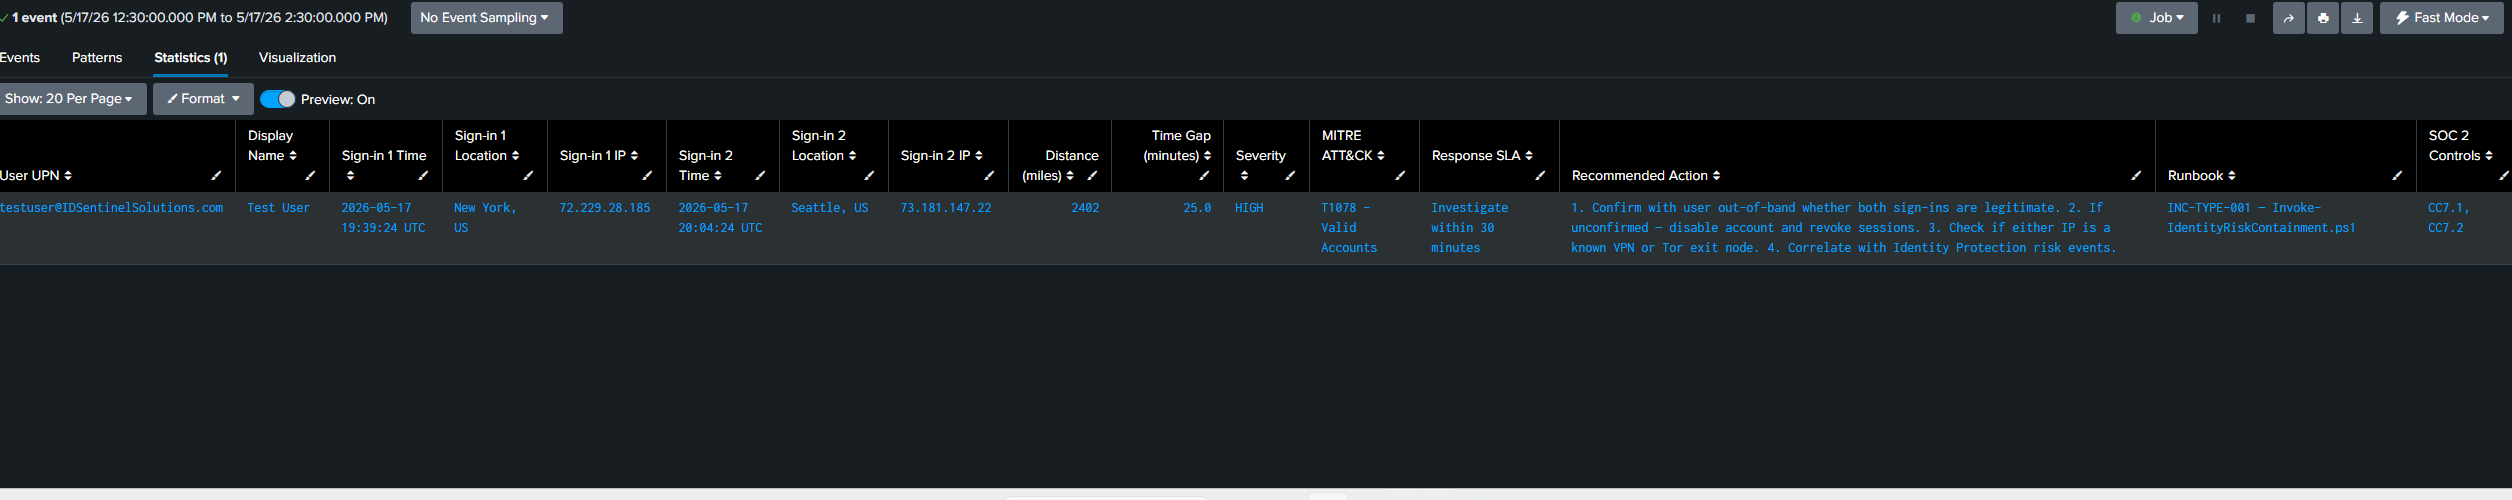The height and width of the screenshot is (500, 2512).
Task: Click the Seattle, US location
Action: click(x=830, y=208)
